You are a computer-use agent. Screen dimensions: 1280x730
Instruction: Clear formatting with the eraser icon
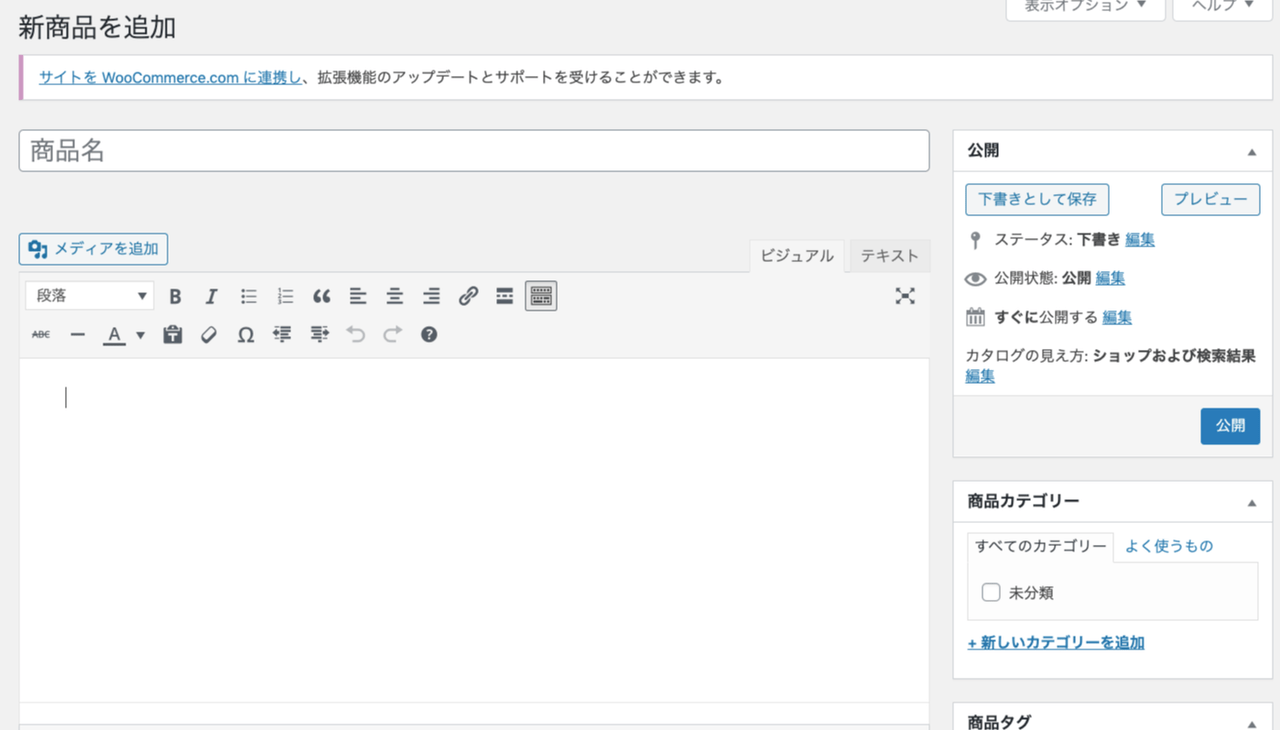[x=209, y=335]
